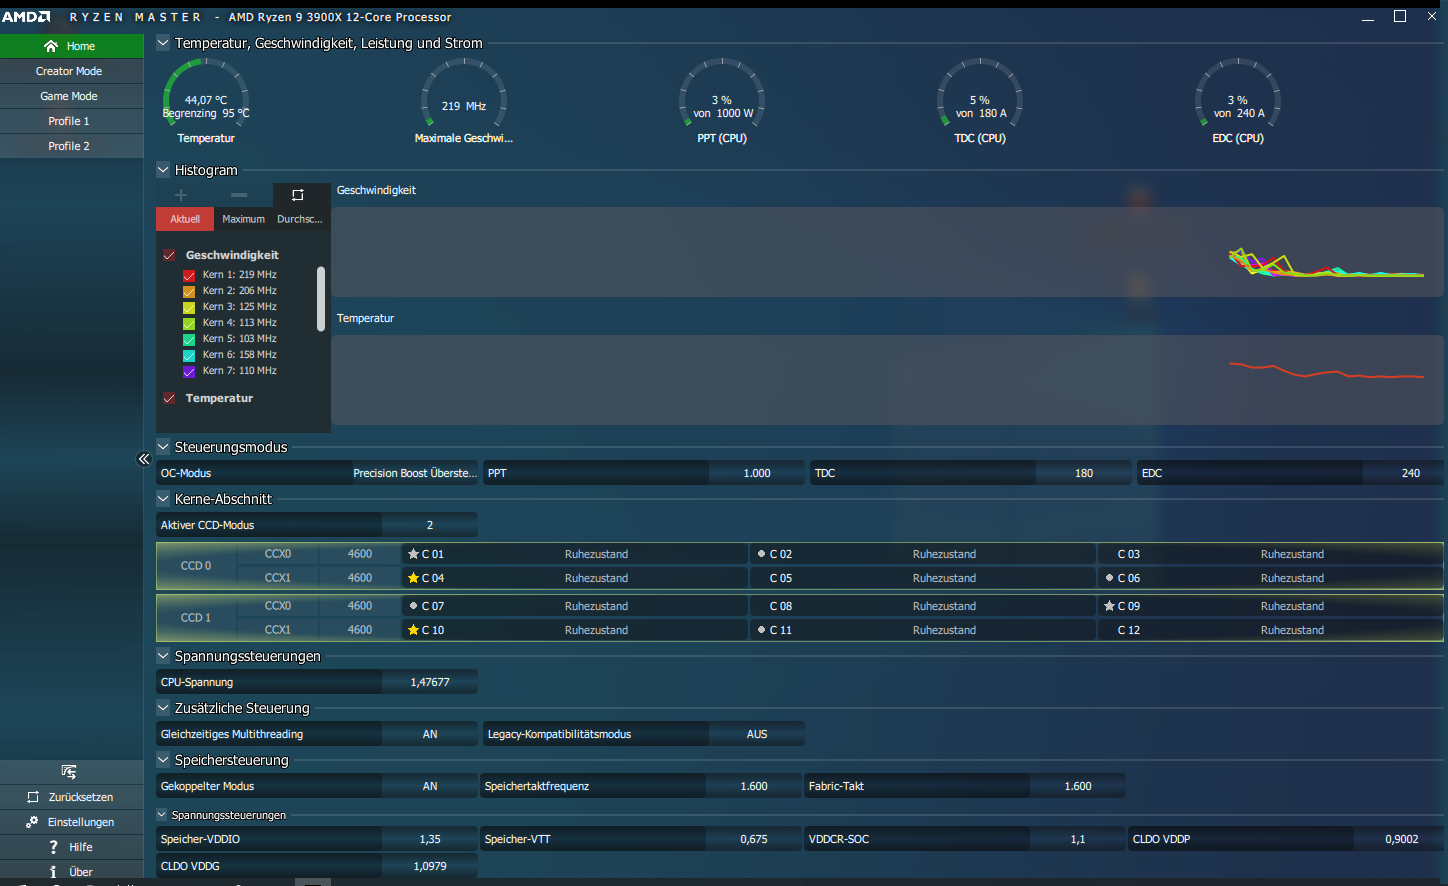
Task: Switch to Game Mode
Action: pyautogui.click(x=72, y=96)
